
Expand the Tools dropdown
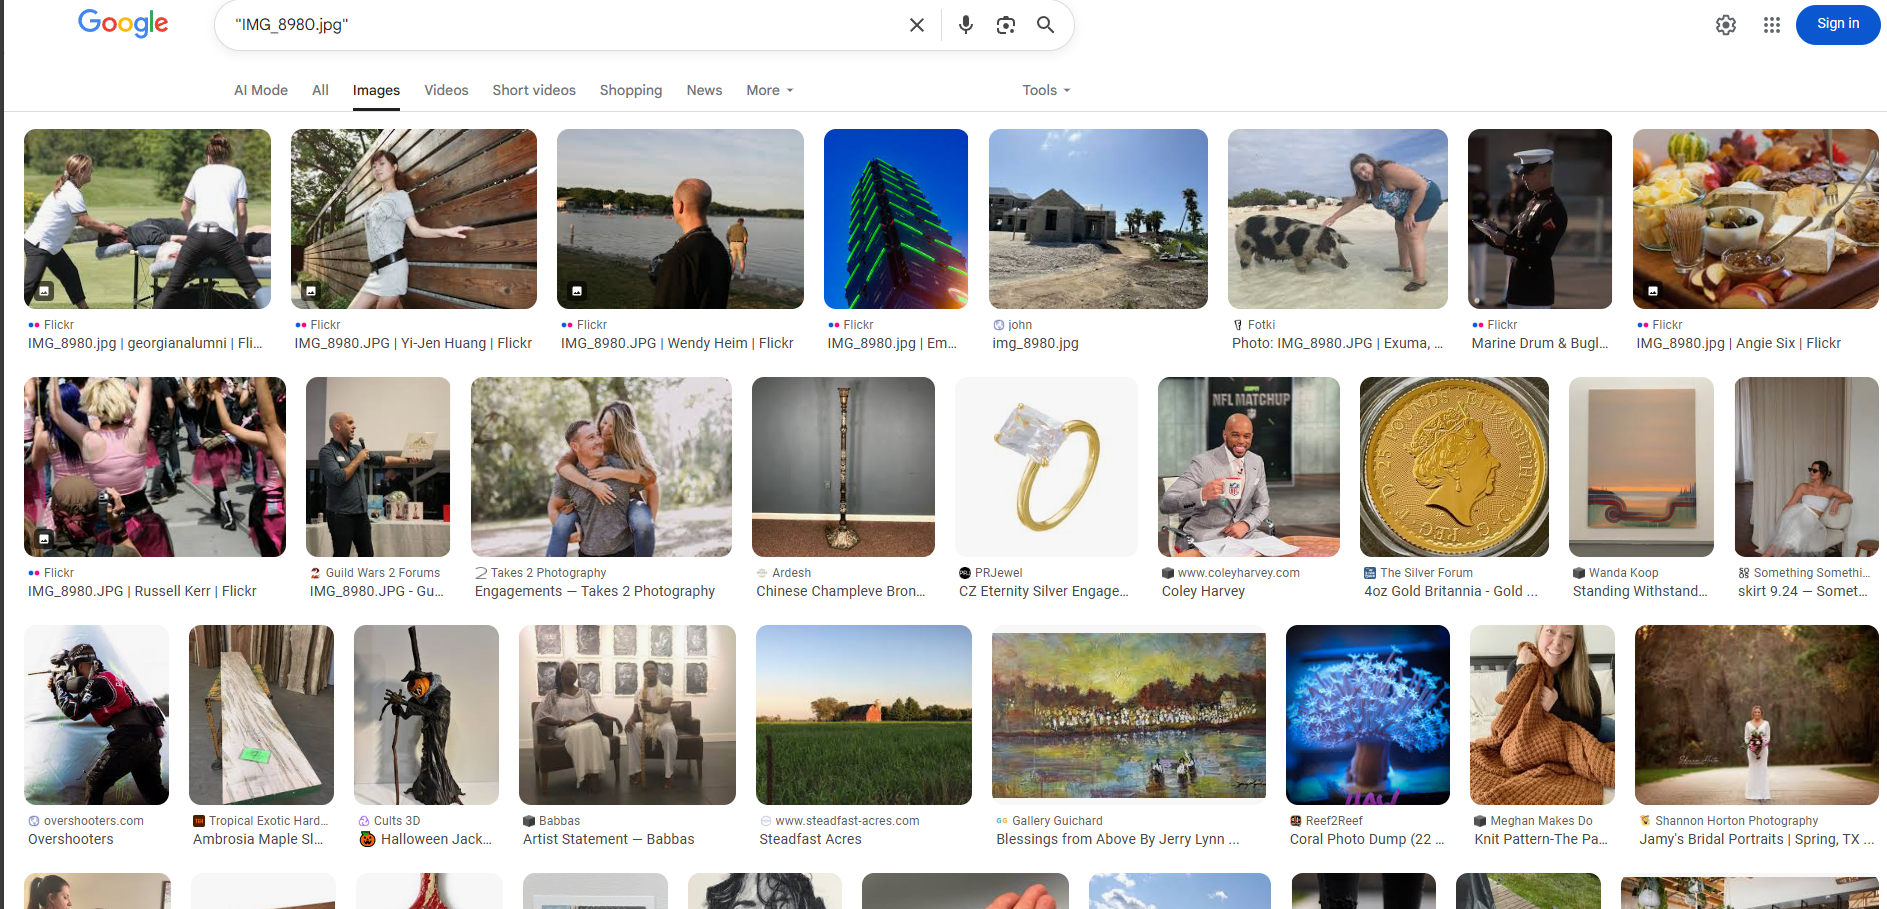point(1046,90)
